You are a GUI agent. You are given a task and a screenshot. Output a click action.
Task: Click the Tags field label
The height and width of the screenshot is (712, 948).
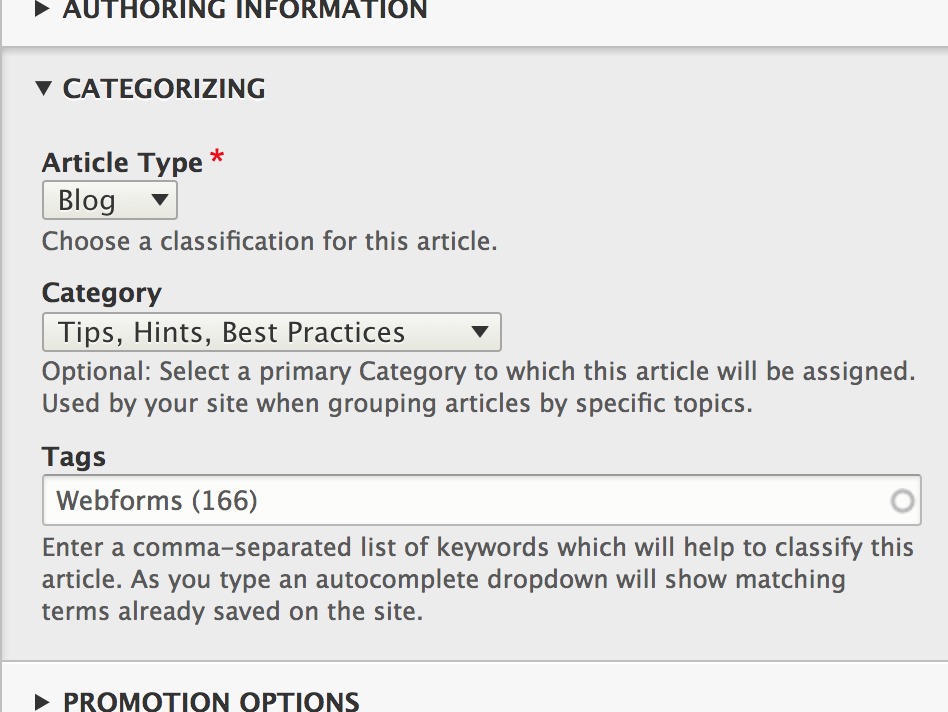tap(74, 457)
